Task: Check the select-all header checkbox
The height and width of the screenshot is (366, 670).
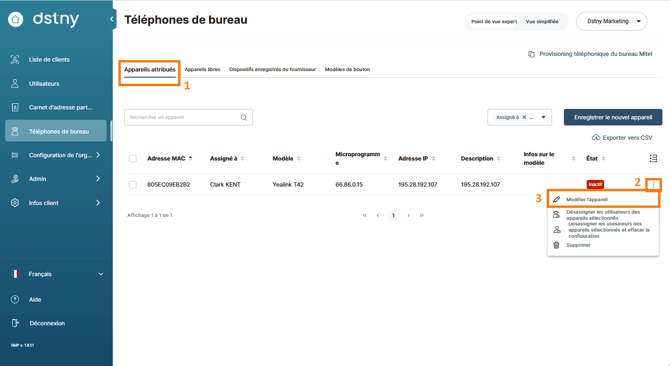Action: [x=133, y=158]
